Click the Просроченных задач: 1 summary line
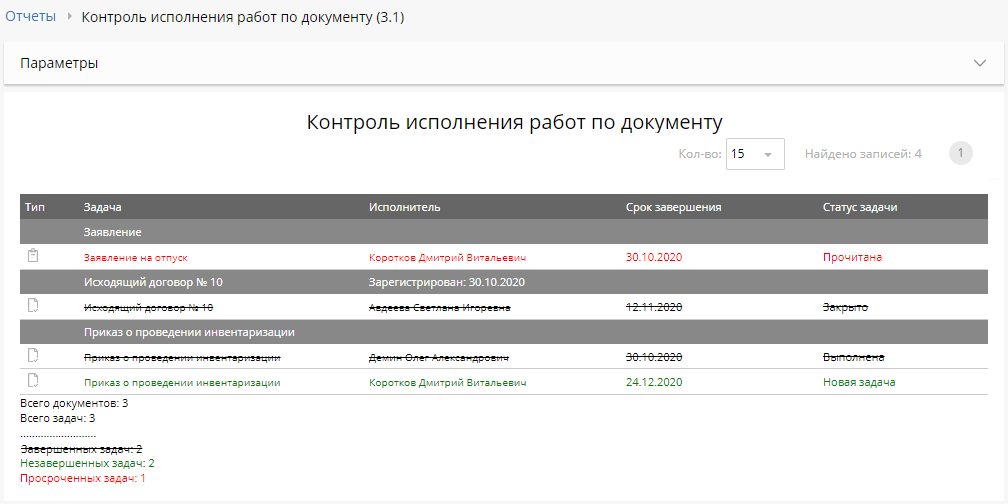Viewport: 1008px width, 504px height. [x=83, y=479]
